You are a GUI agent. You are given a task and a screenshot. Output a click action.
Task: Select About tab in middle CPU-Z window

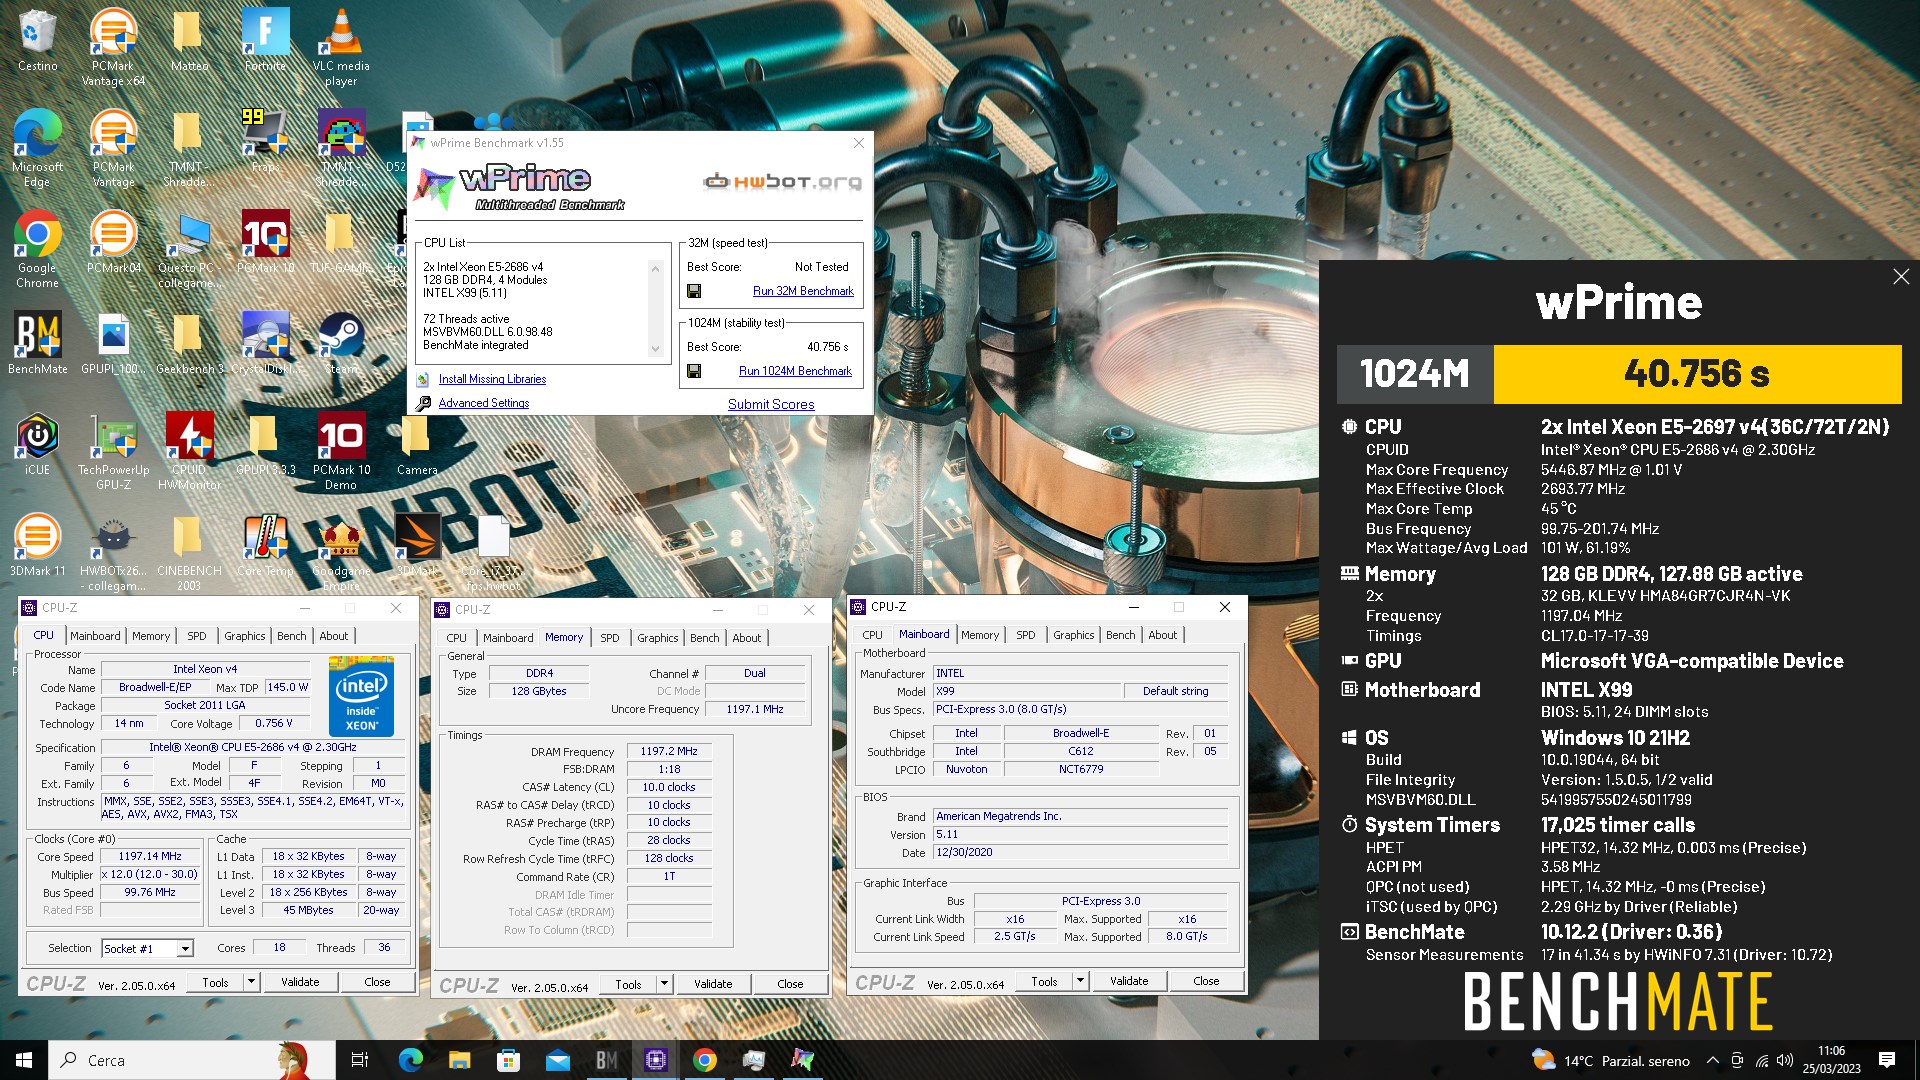tap(747, 638)
